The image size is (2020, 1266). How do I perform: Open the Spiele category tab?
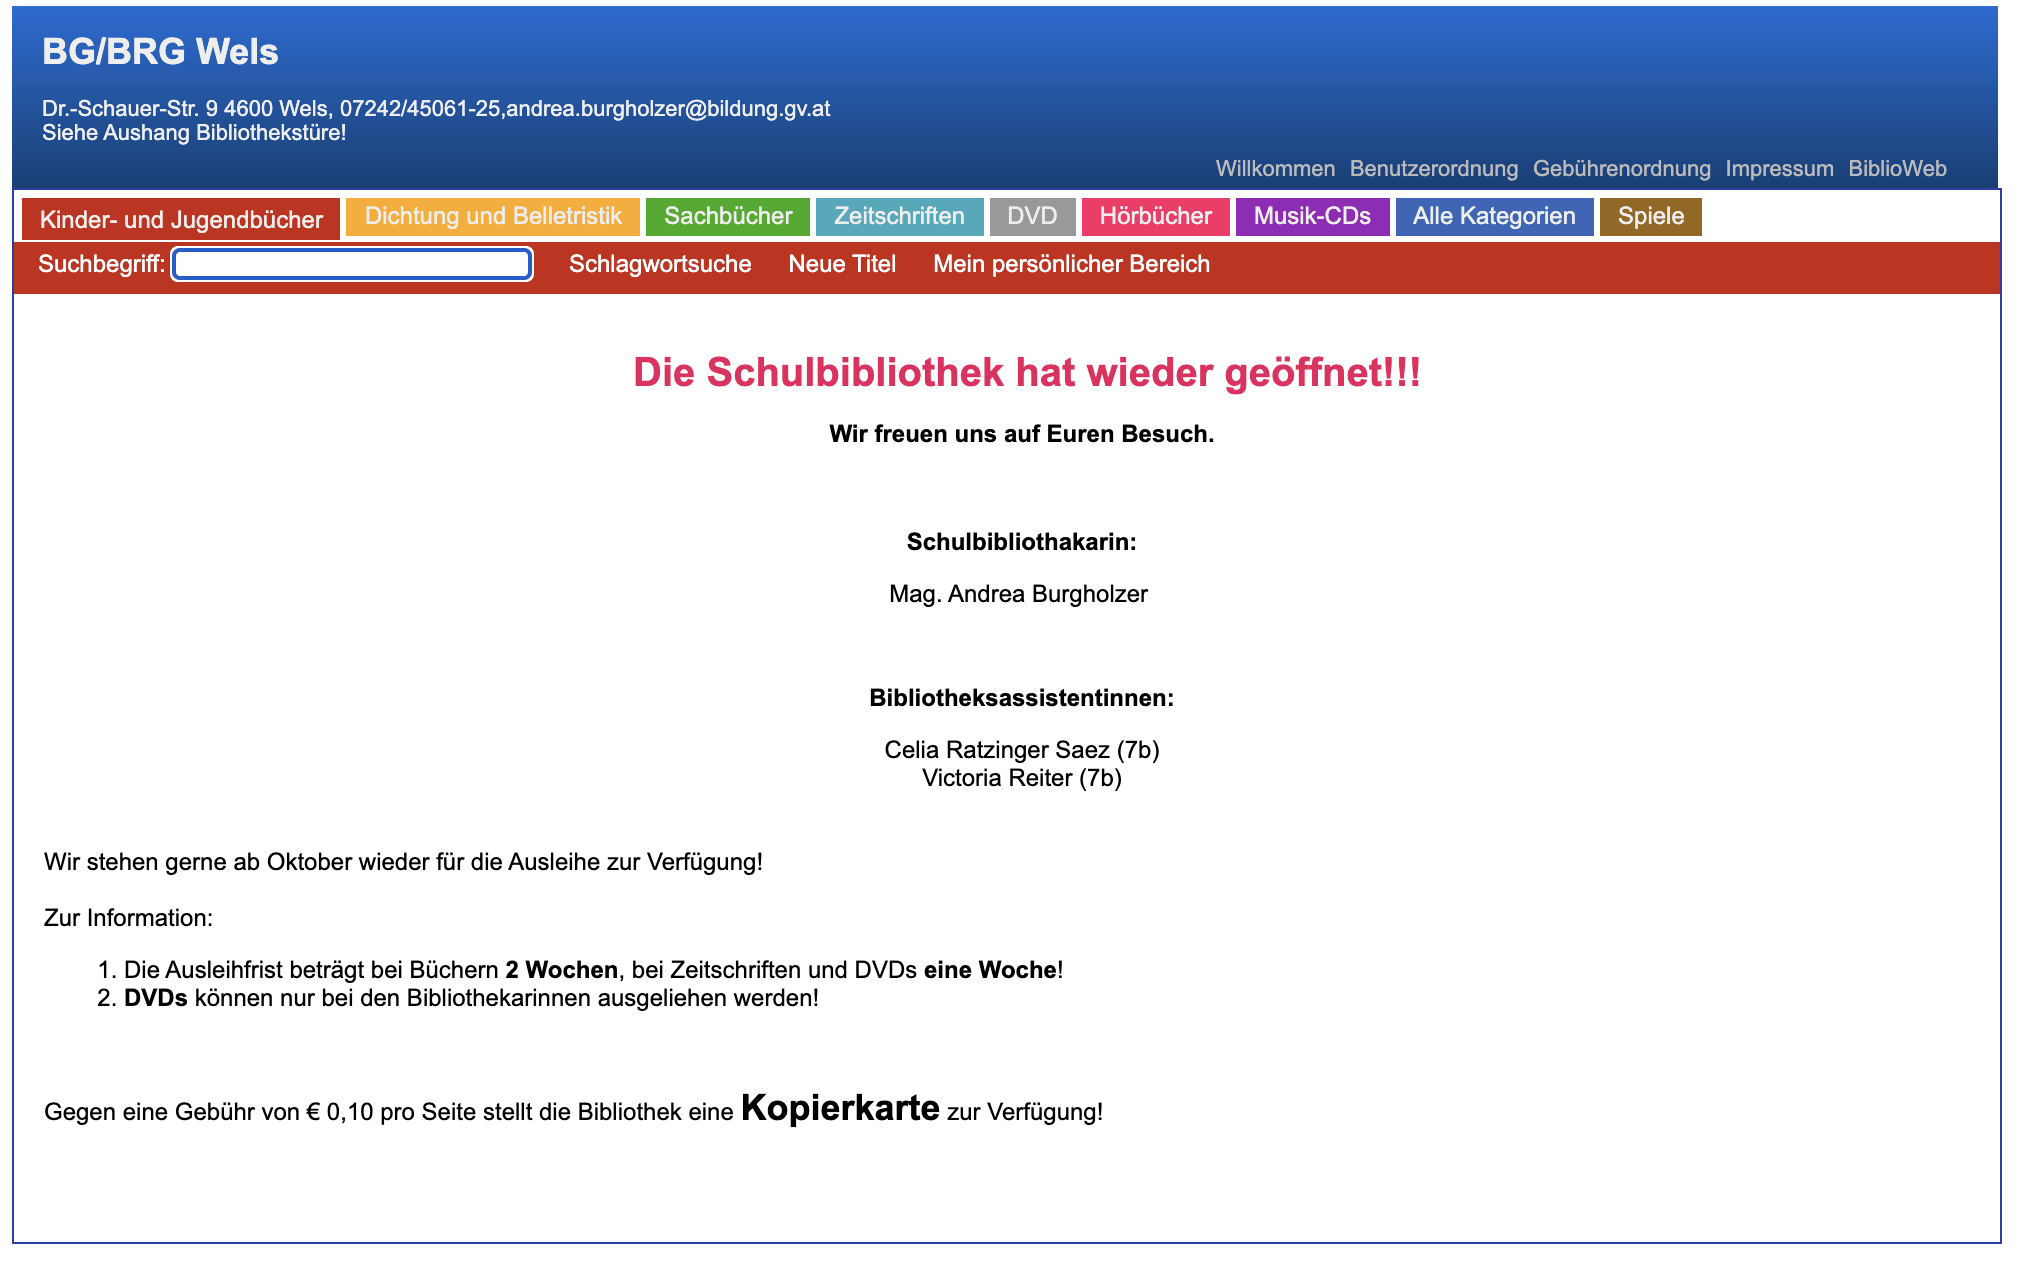point(1651,216)
